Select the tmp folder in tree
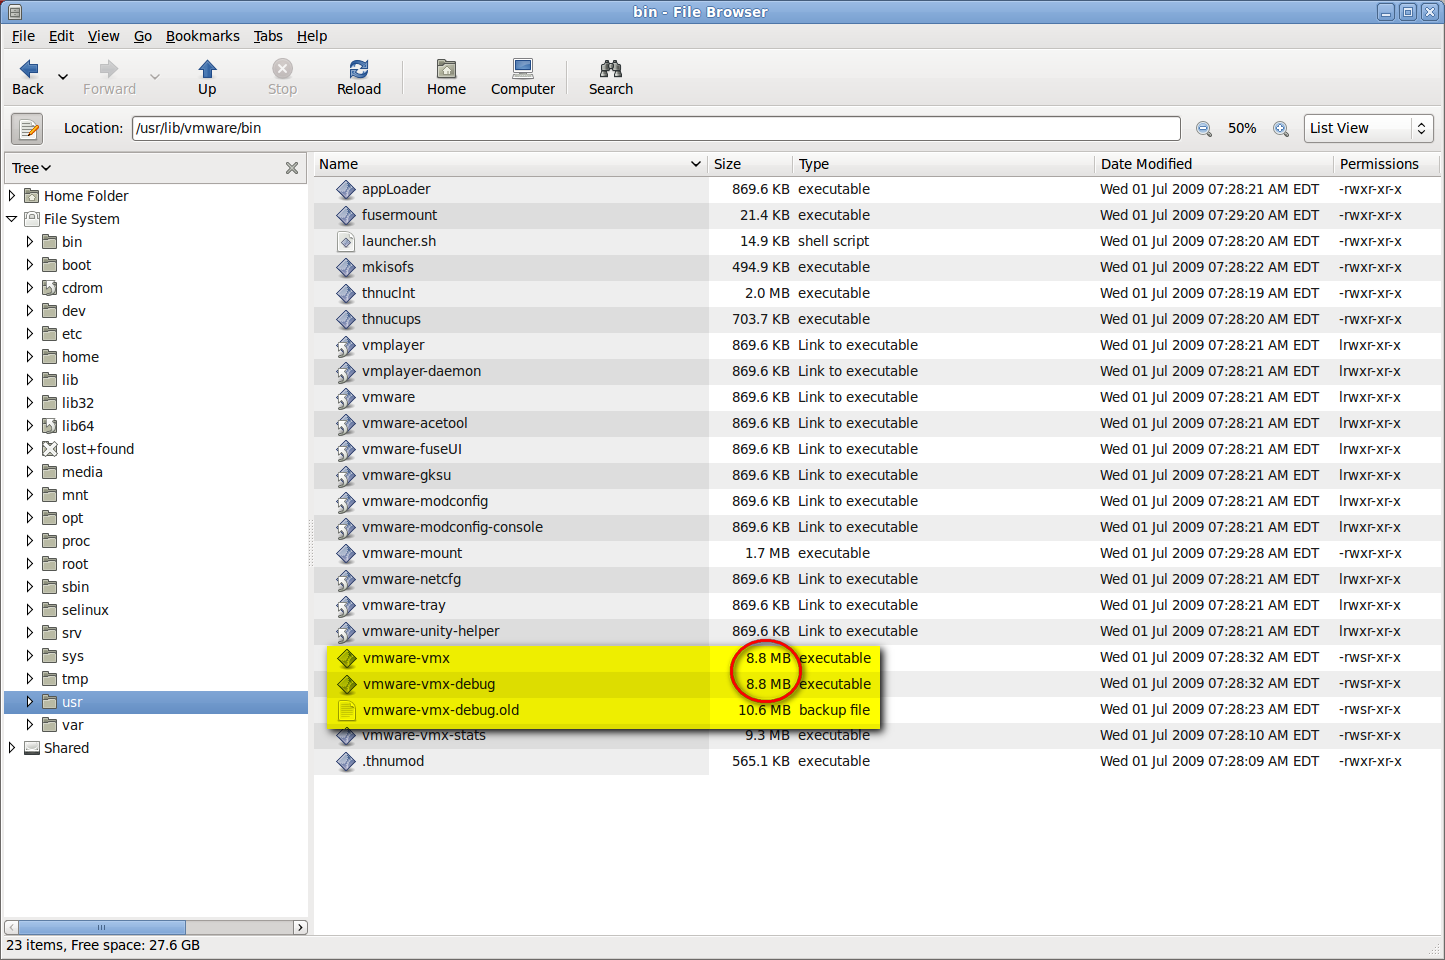Viewport: 1445px width, 960px height. (x=75, y=679)
